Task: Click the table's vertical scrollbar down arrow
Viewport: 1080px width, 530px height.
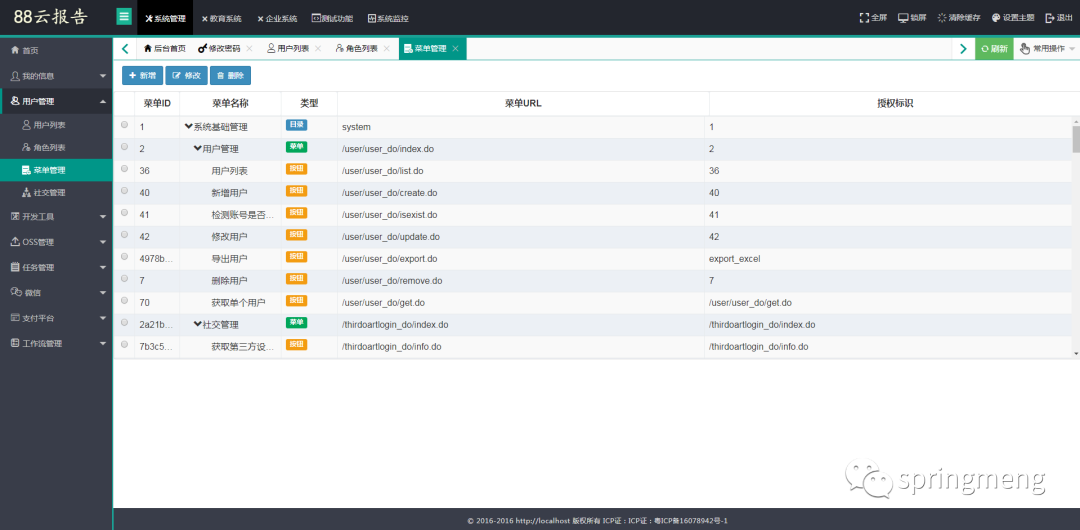Action: pos(1076,354)
